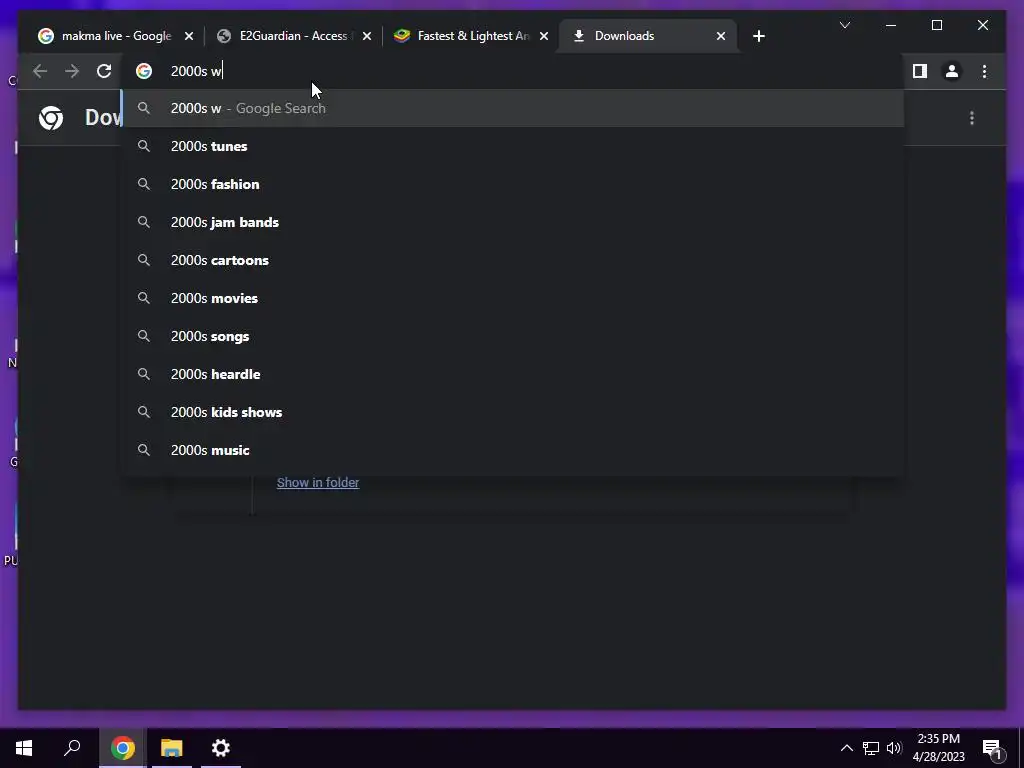Choose the 2000s fashion suggestion

[514, 184]
